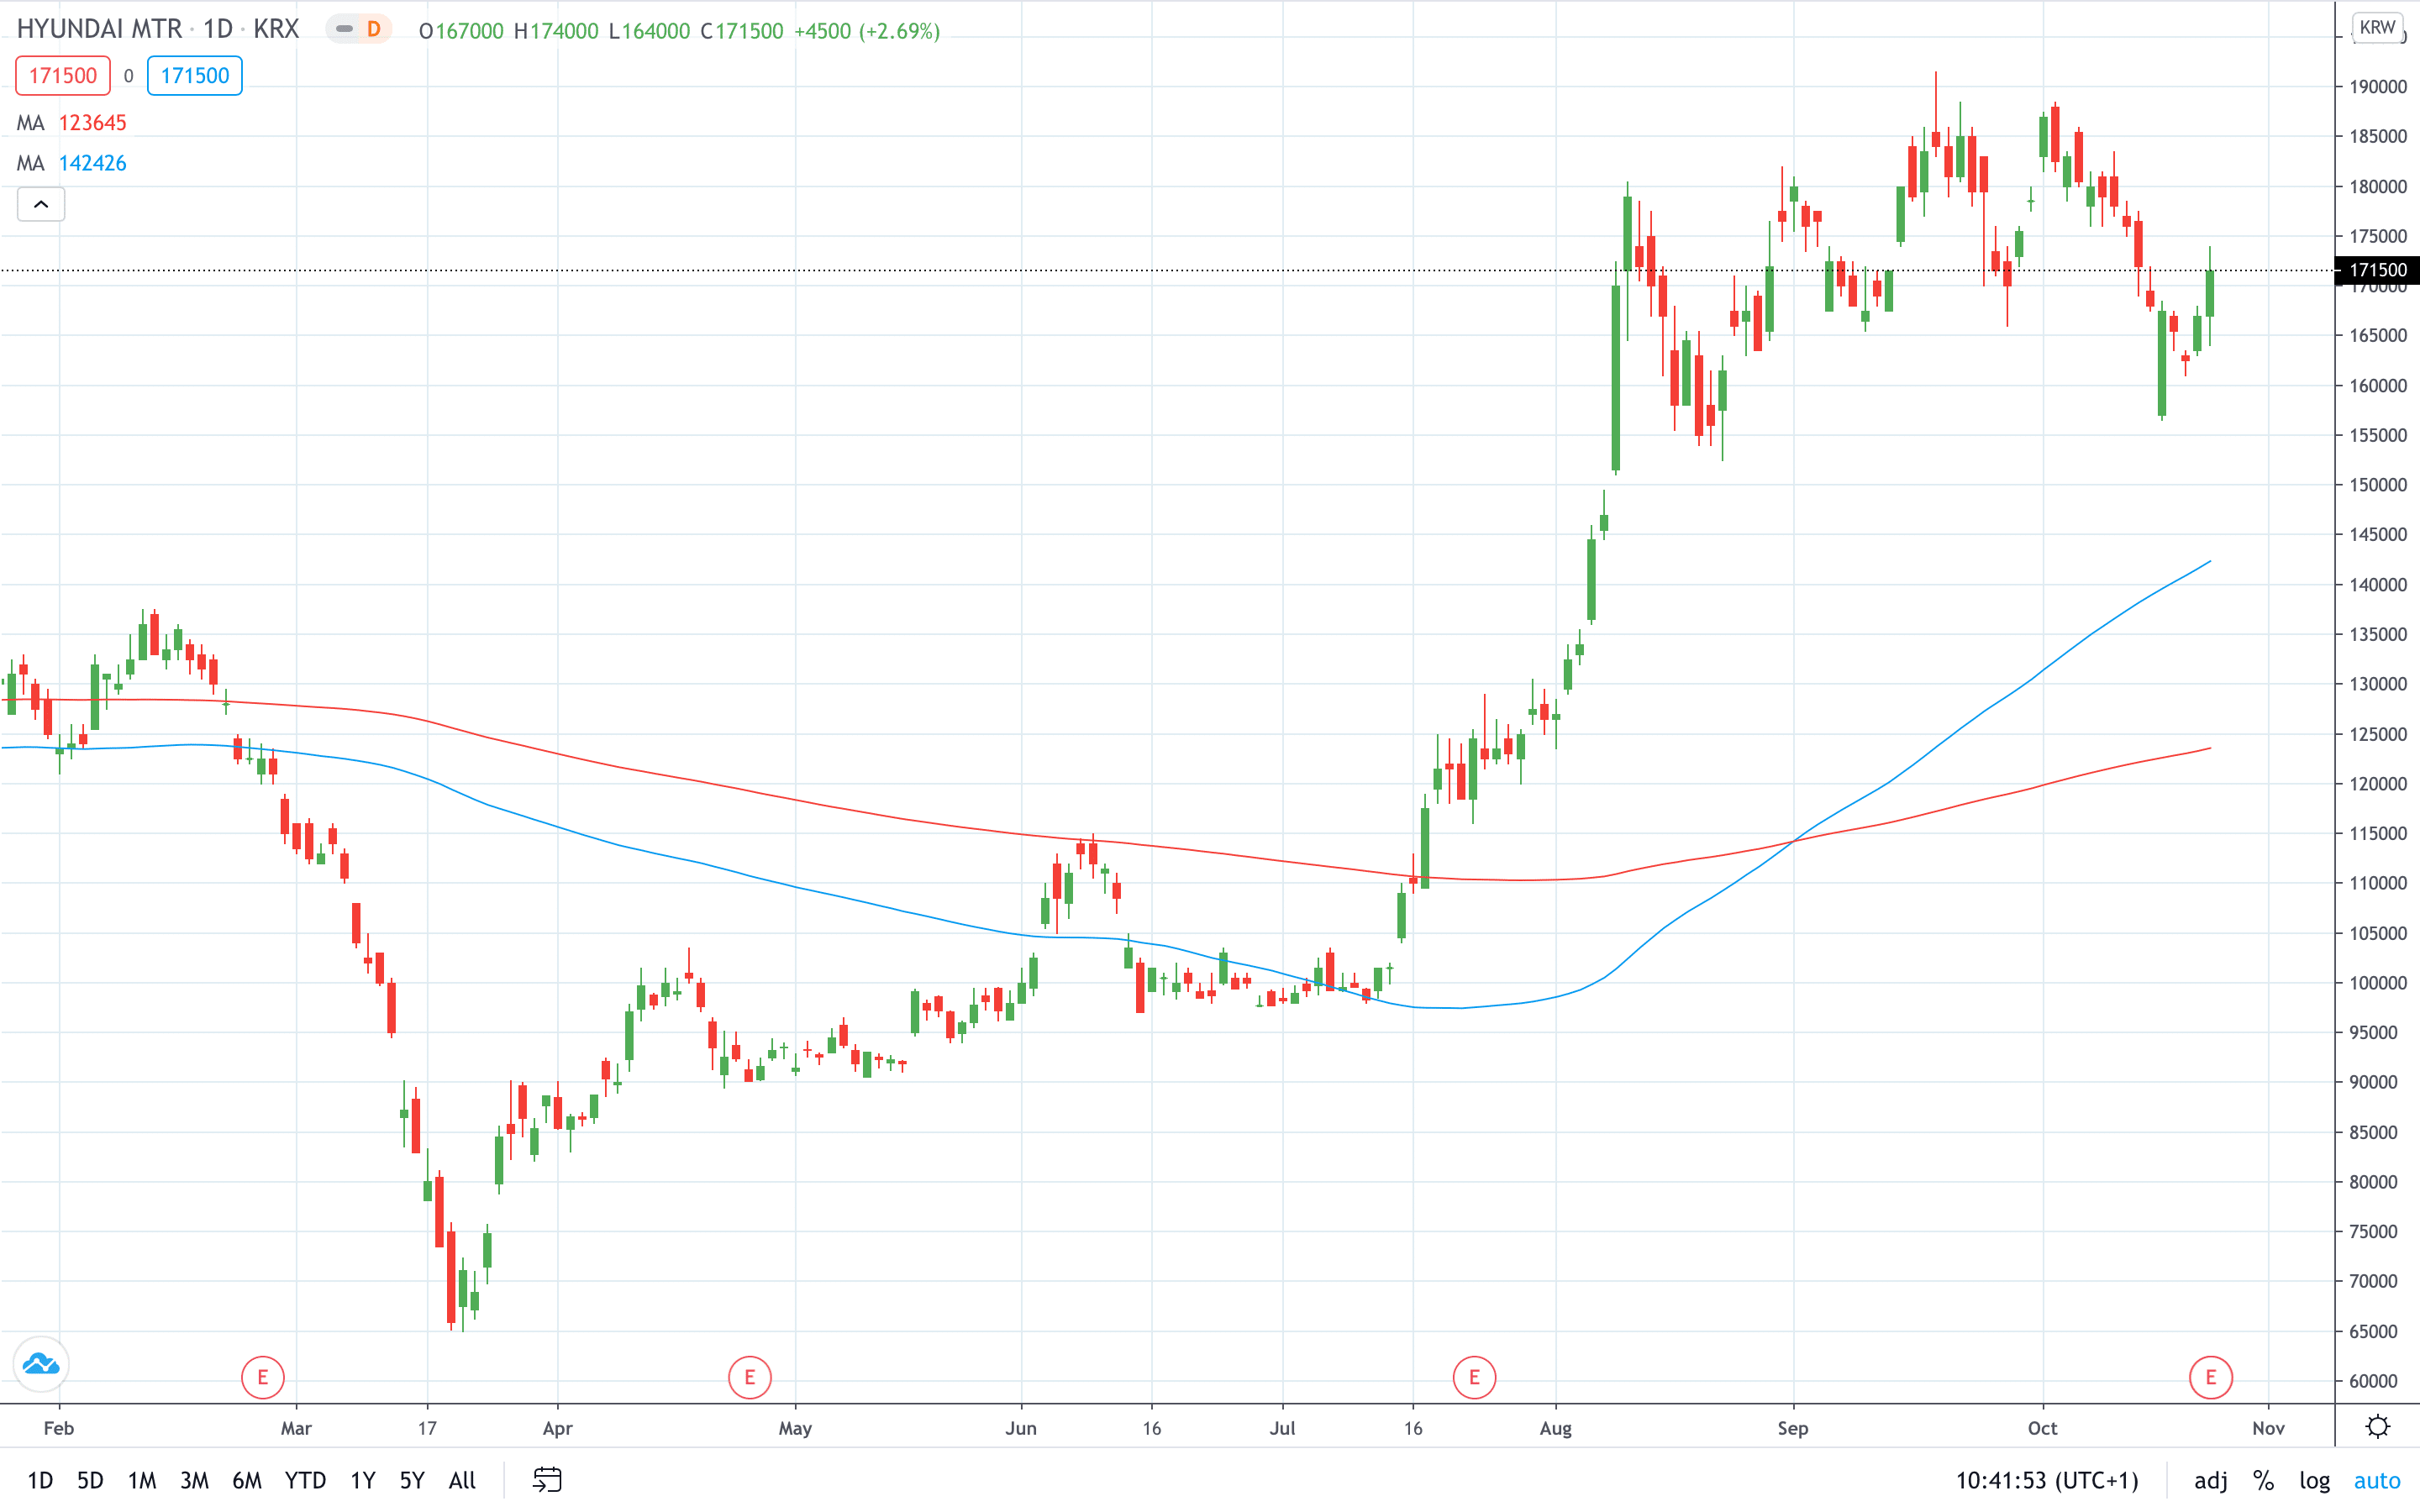
Task: Click the red earnings E marker near March
Action: click(x=263, y=1377)
